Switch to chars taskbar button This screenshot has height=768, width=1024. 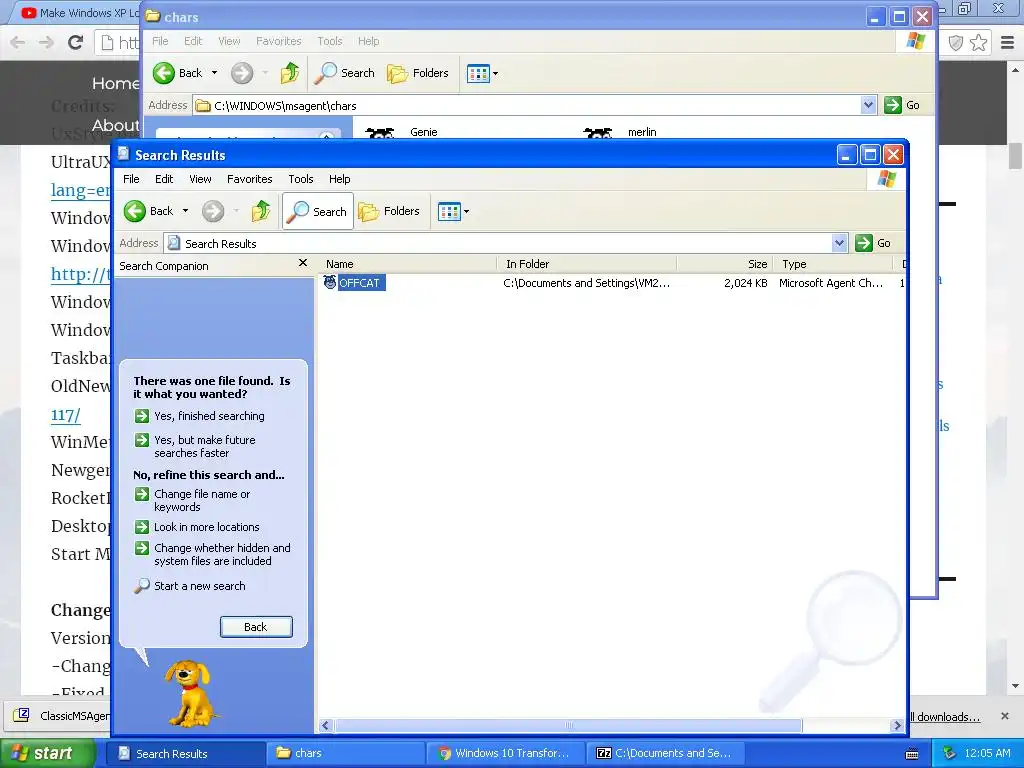pyautogui.click(x=345, y=753)
